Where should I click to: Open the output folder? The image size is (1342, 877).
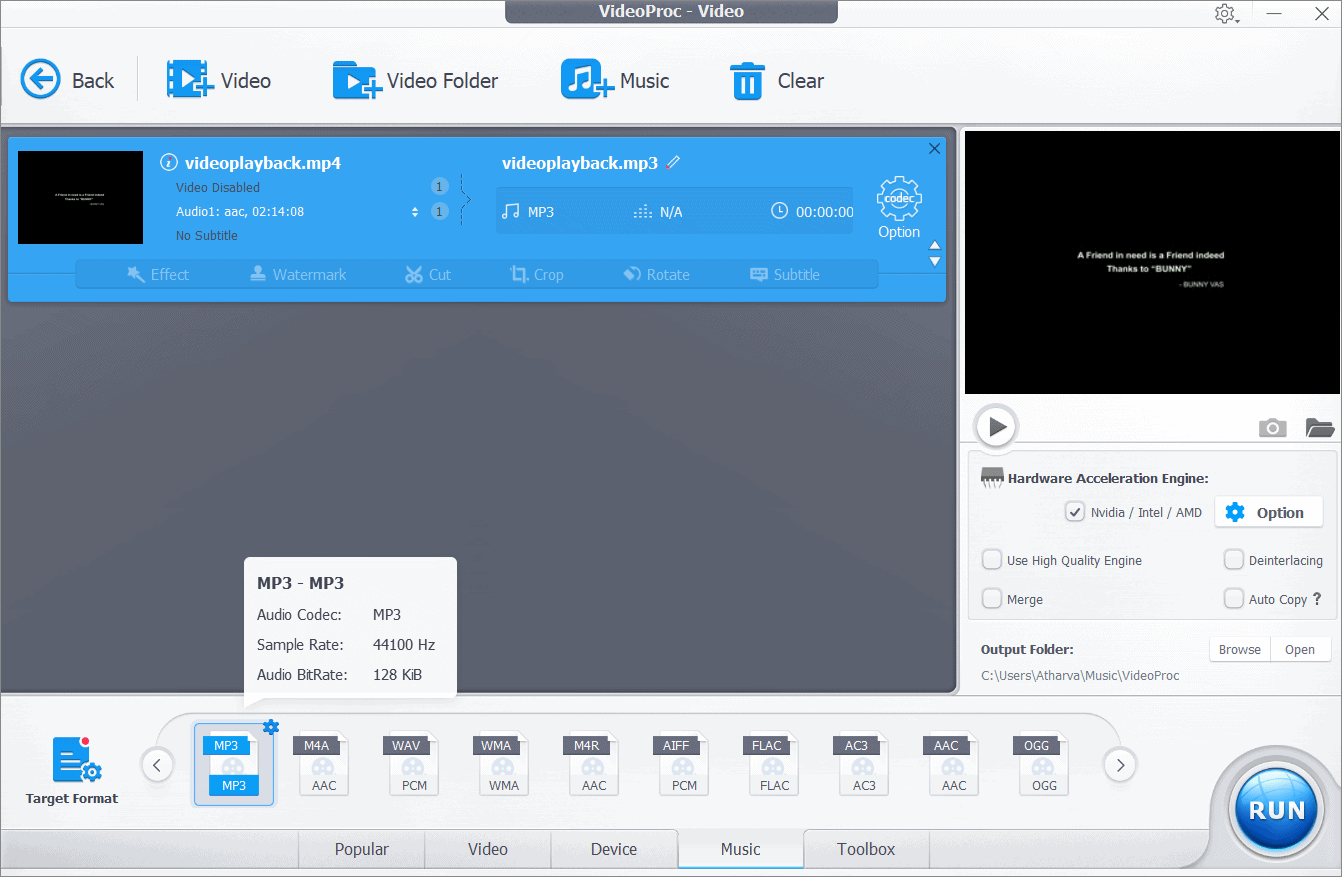[1300, 649]
